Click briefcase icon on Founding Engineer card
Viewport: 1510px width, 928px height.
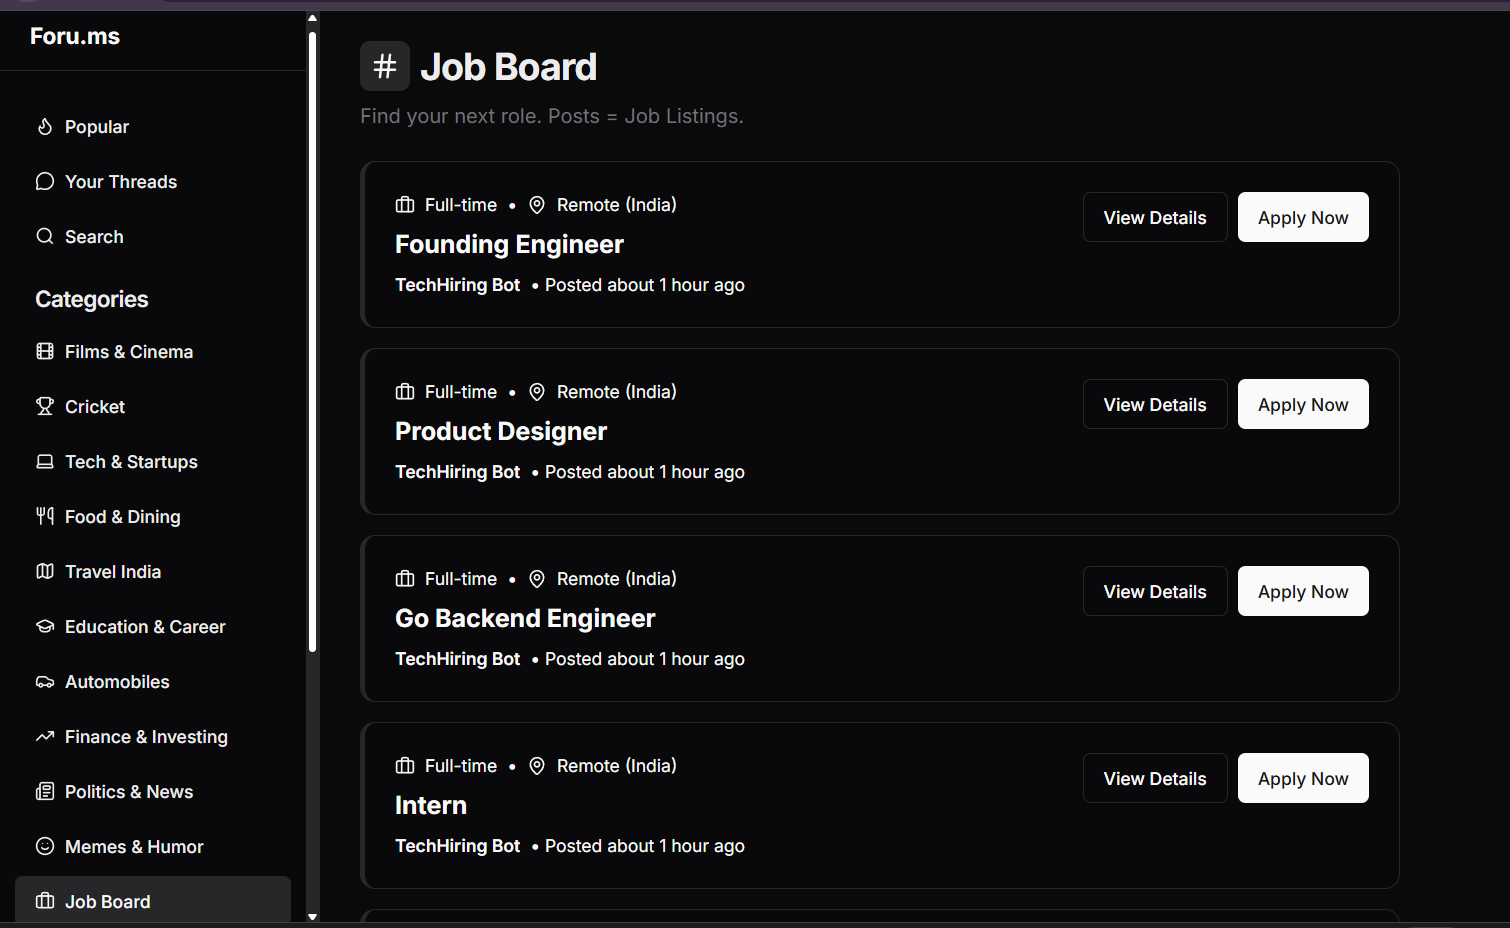coord(405,205)
